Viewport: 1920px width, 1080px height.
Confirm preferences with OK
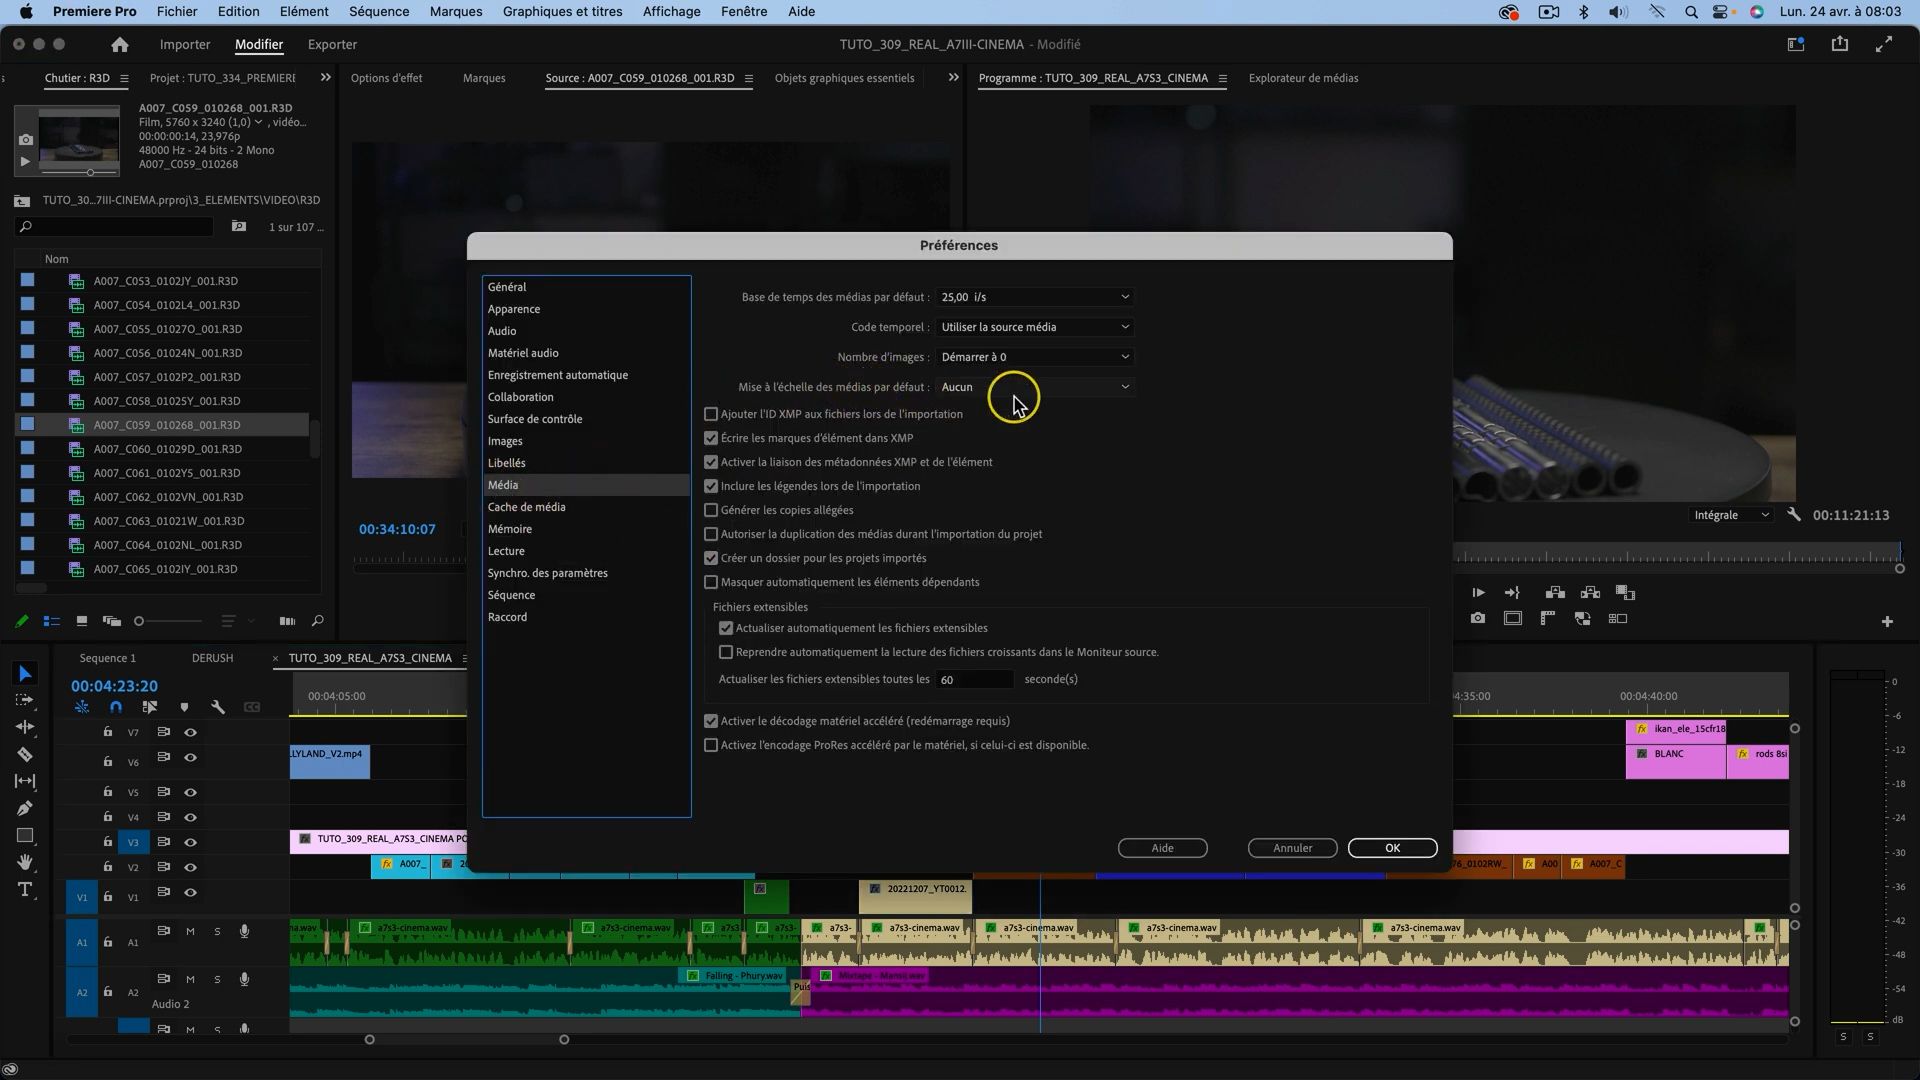1392,848
